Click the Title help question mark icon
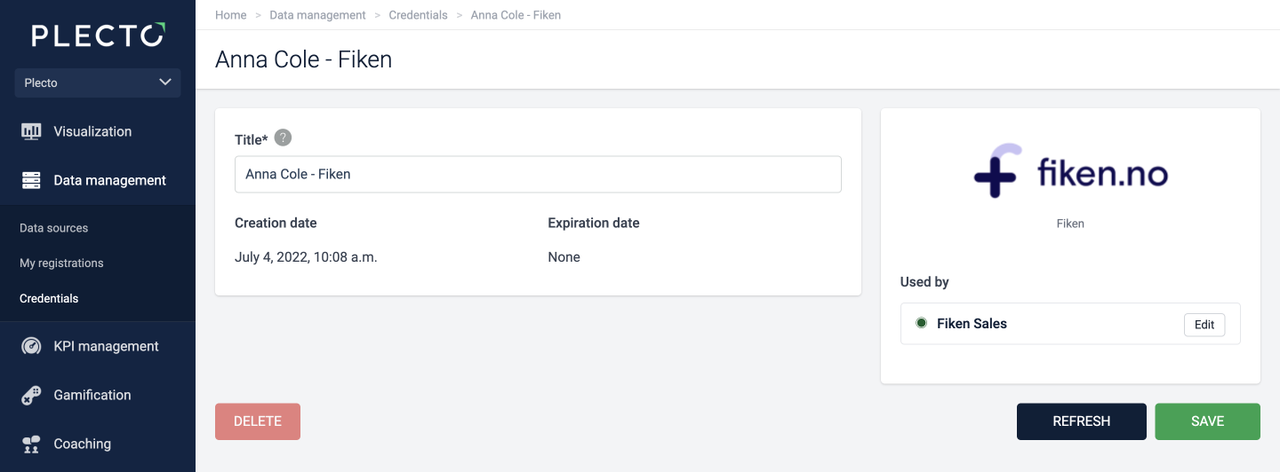This screenshot has height=472, width=1280. [283, 138]
